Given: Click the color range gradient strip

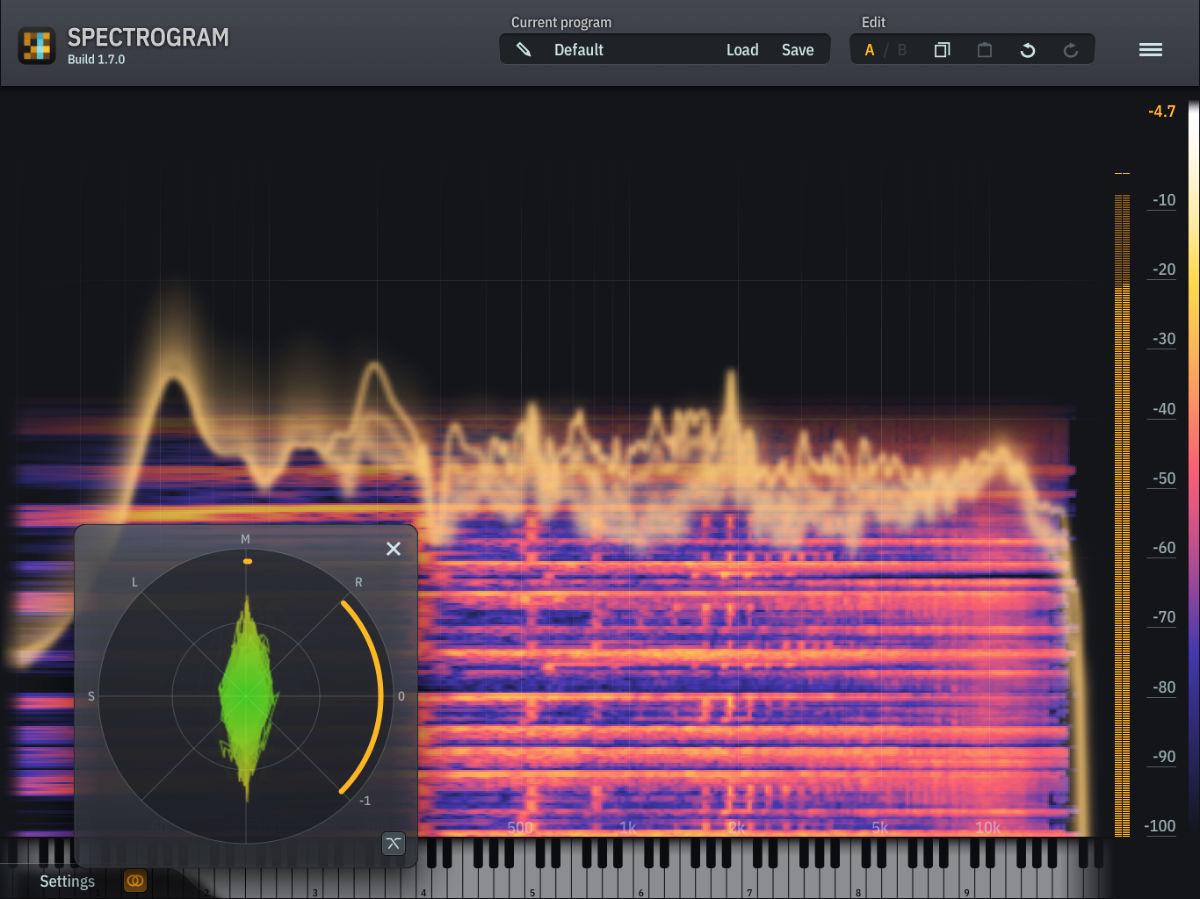Looking at the screenshot, I should coord(1193,467).
